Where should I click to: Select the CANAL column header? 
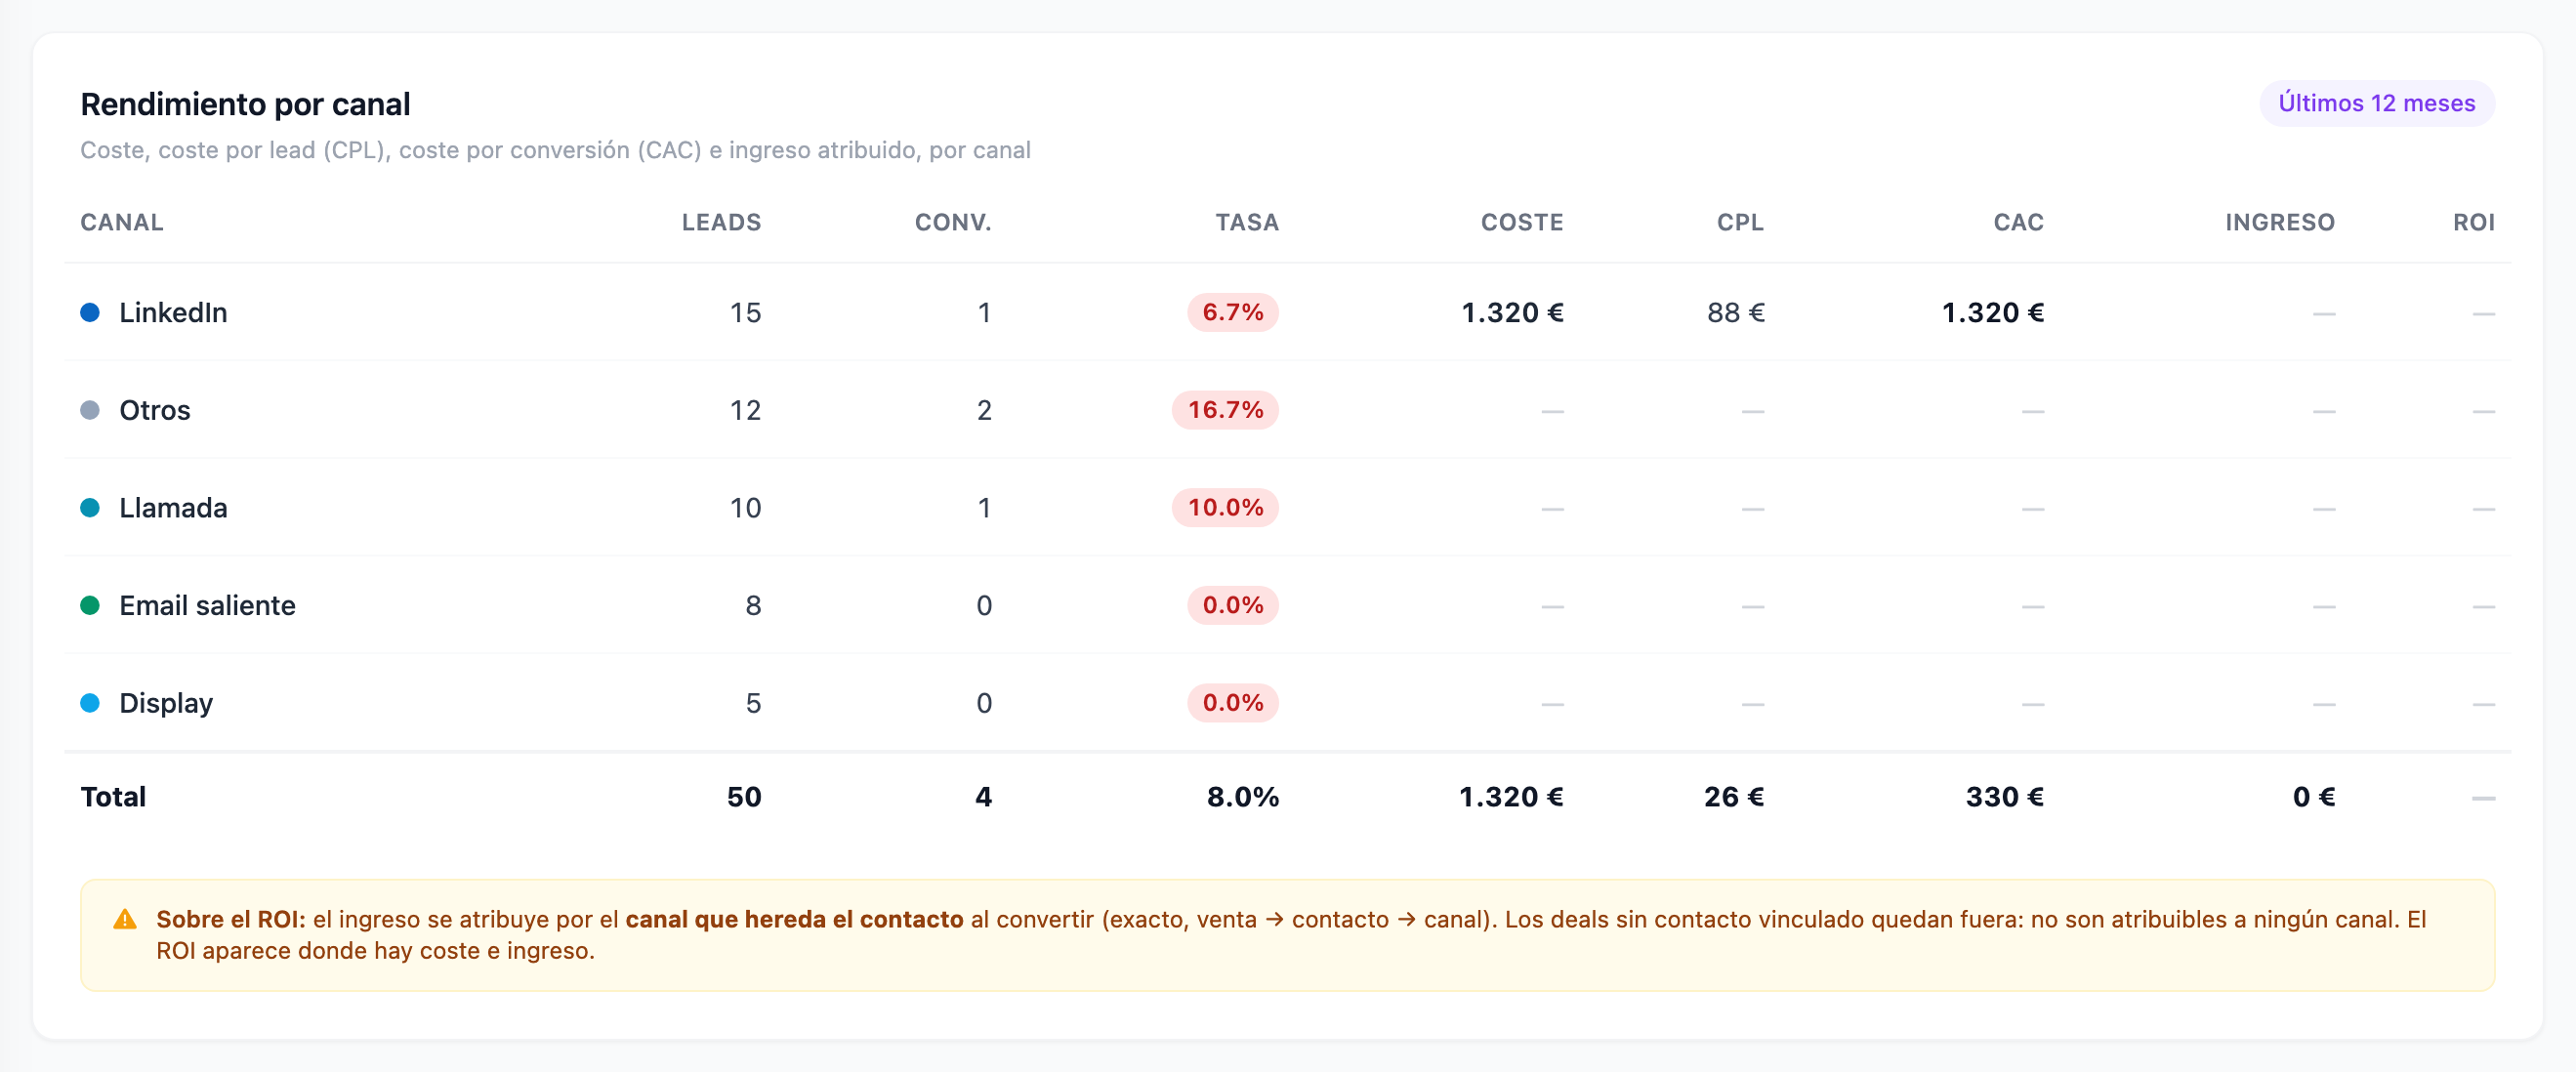pyautogui.click(x=122, y=222)
